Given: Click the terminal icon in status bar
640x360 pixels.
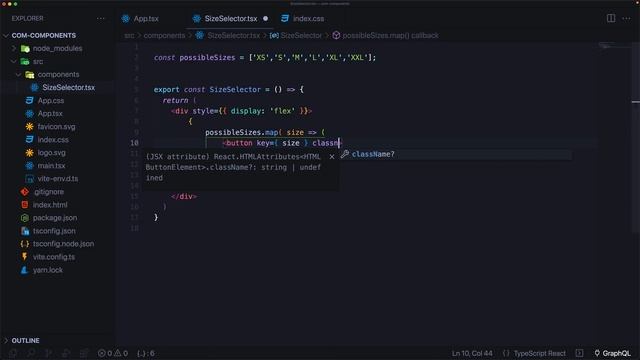Looking at the screenshot, I should (579, 353).
